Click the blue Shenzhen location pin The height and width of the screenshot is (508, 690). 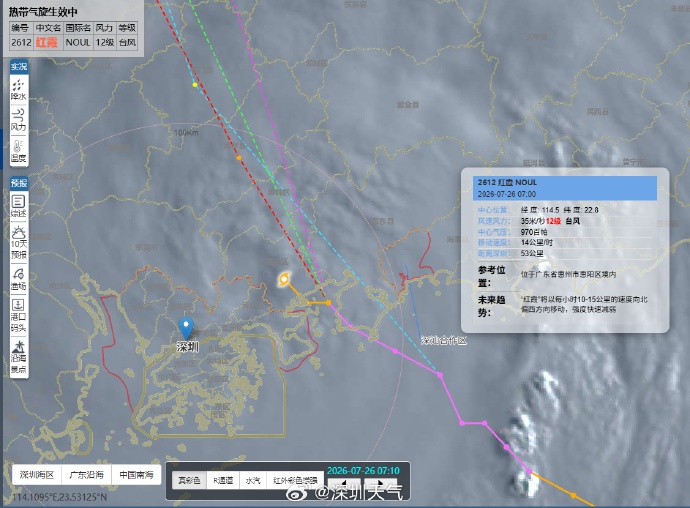(x=186, y=328)
